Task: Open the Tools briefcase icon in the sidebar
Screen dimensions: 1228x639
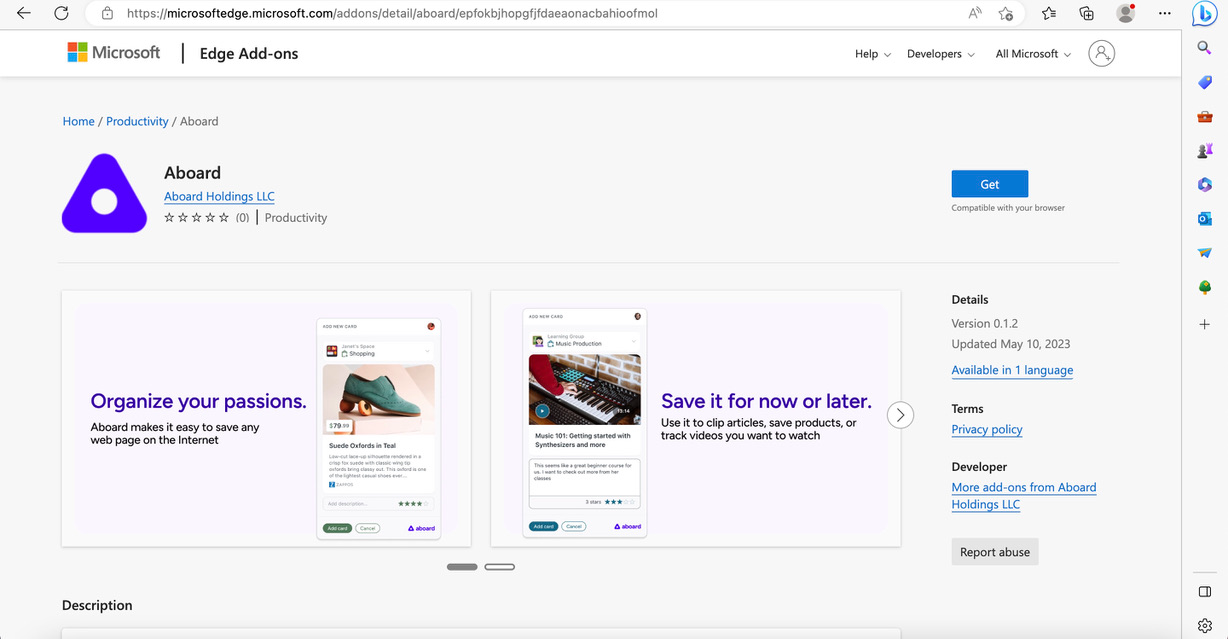Action: click(1205, 117)
